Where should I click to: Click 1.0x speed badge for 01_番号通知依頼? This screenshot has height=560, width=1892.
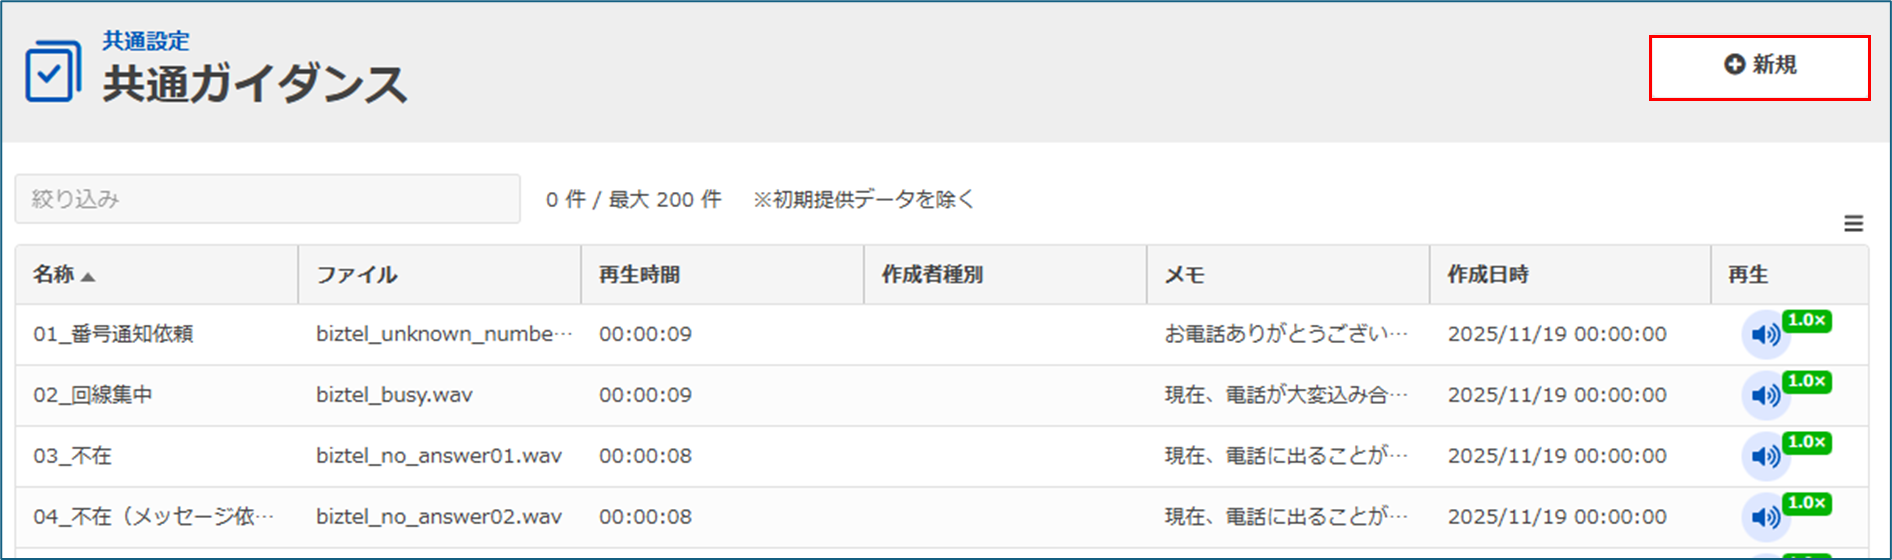coord(1806,321)
